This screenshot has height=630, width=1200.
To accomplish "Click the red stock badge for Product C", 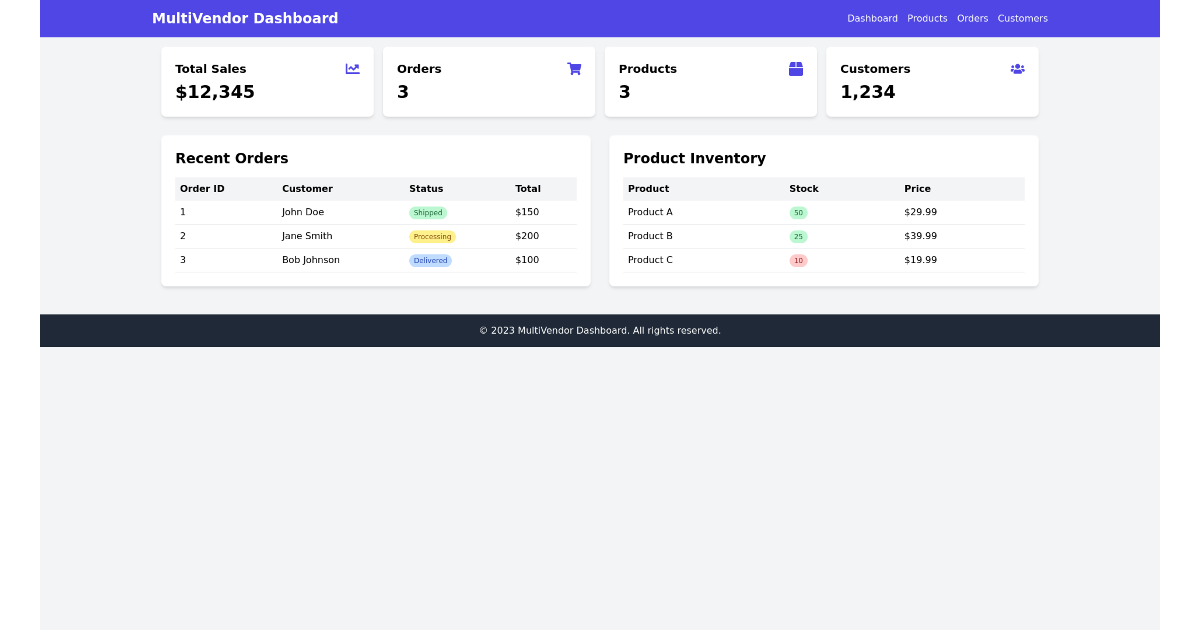I will [x=798, y=260].
